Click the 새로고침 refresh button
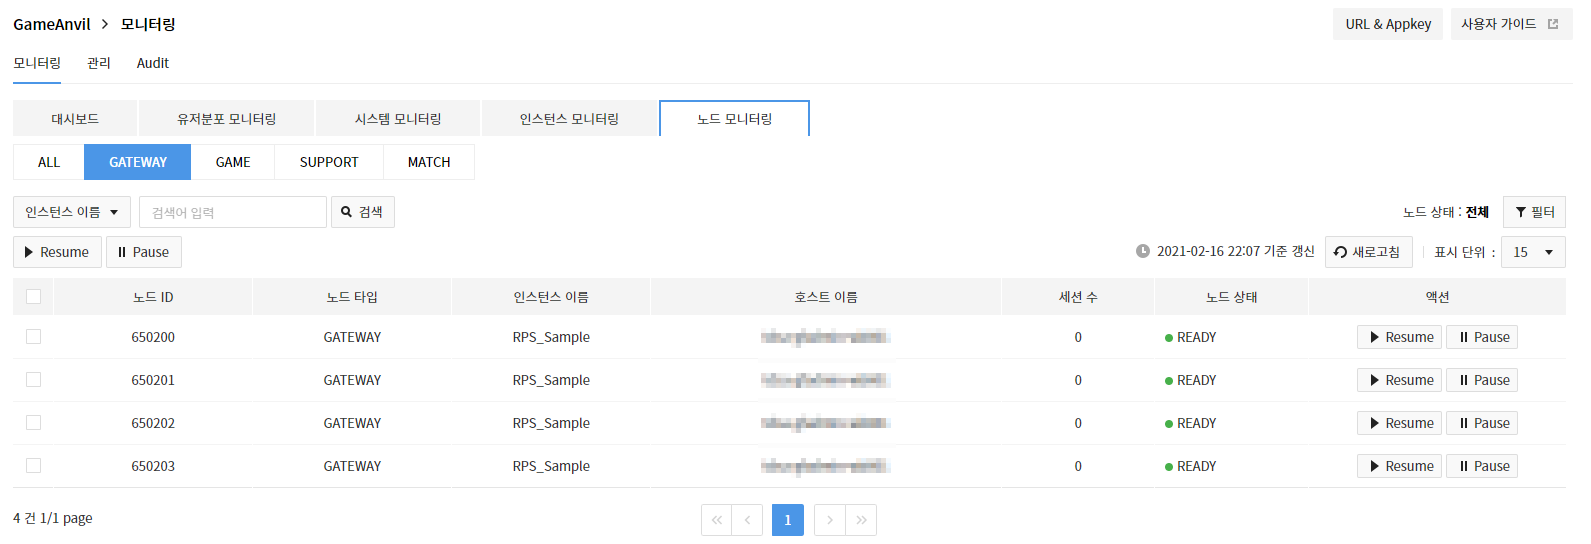 1368,252
